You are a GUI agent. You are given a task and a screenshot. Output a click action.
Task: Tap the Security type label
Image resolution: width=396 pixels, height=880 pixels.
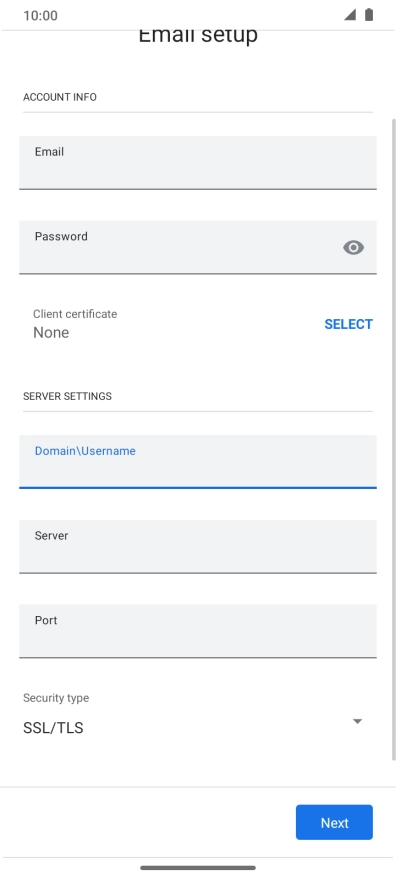[56, 698]
